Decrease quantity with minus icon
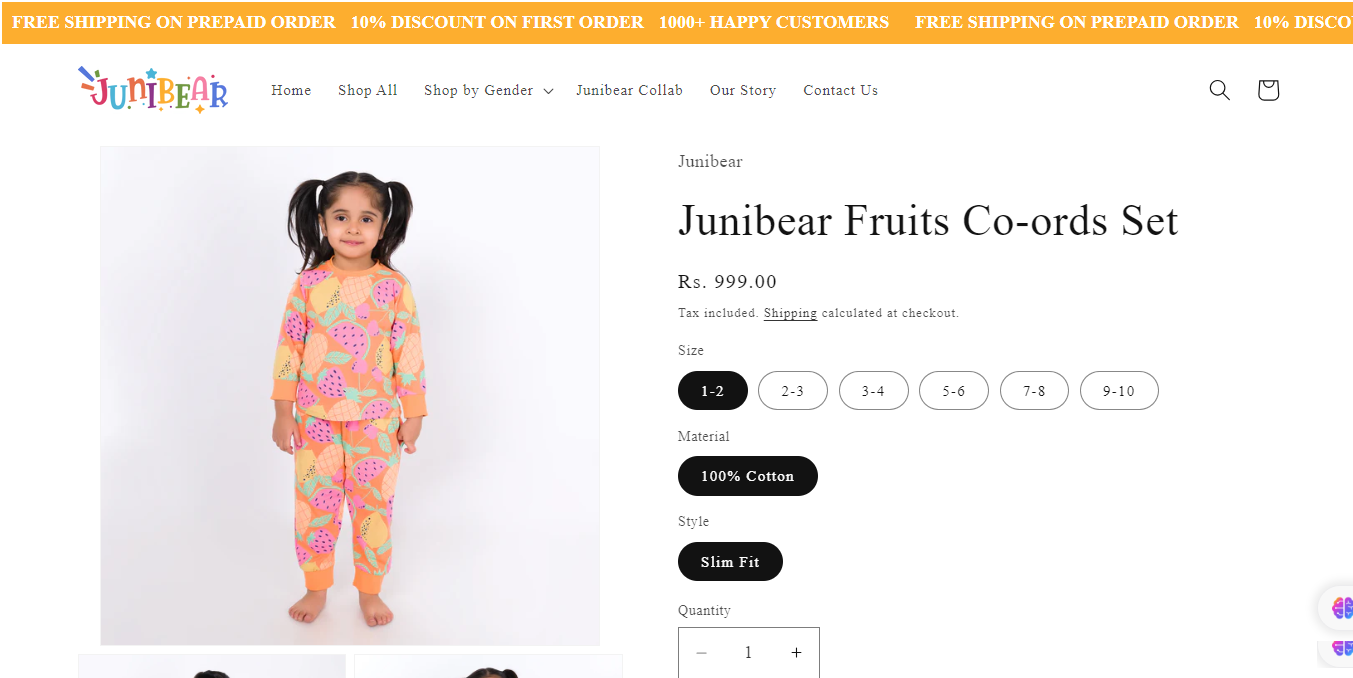The image size is (1353, 678). pos(702,653)
